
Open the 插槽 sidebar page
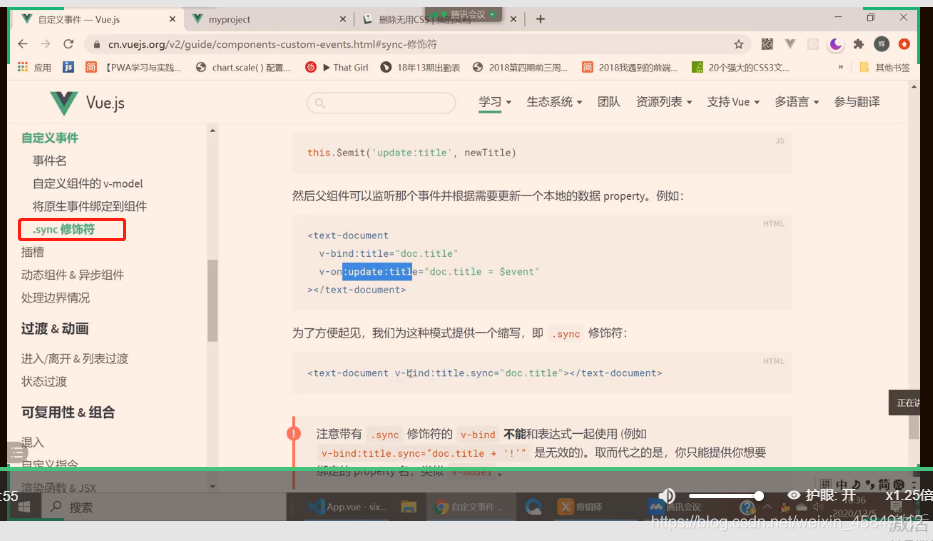click(x=33, y=252)
